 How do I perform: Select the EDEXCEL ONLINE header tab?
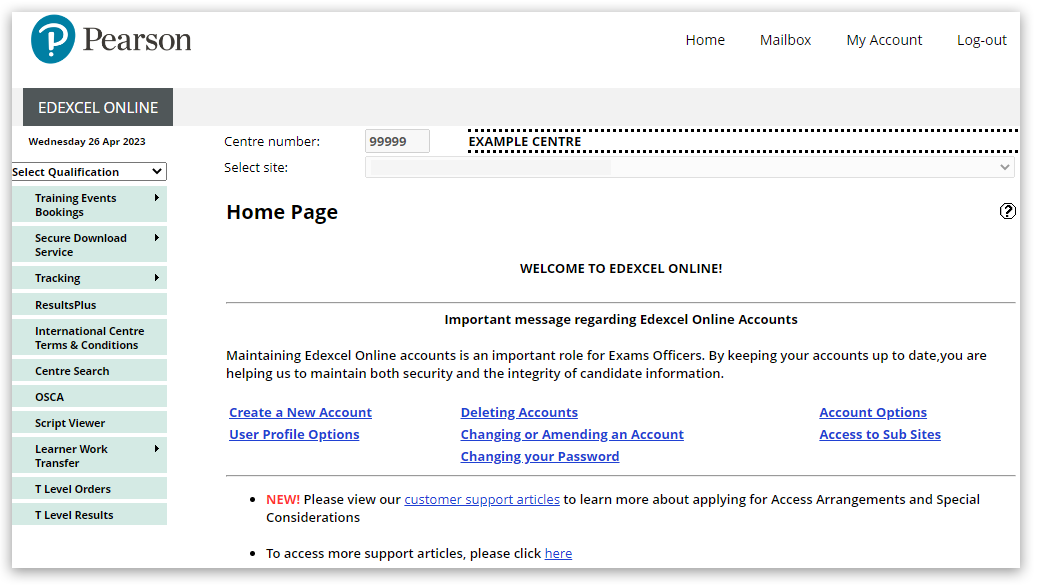[x=97, y=107]
